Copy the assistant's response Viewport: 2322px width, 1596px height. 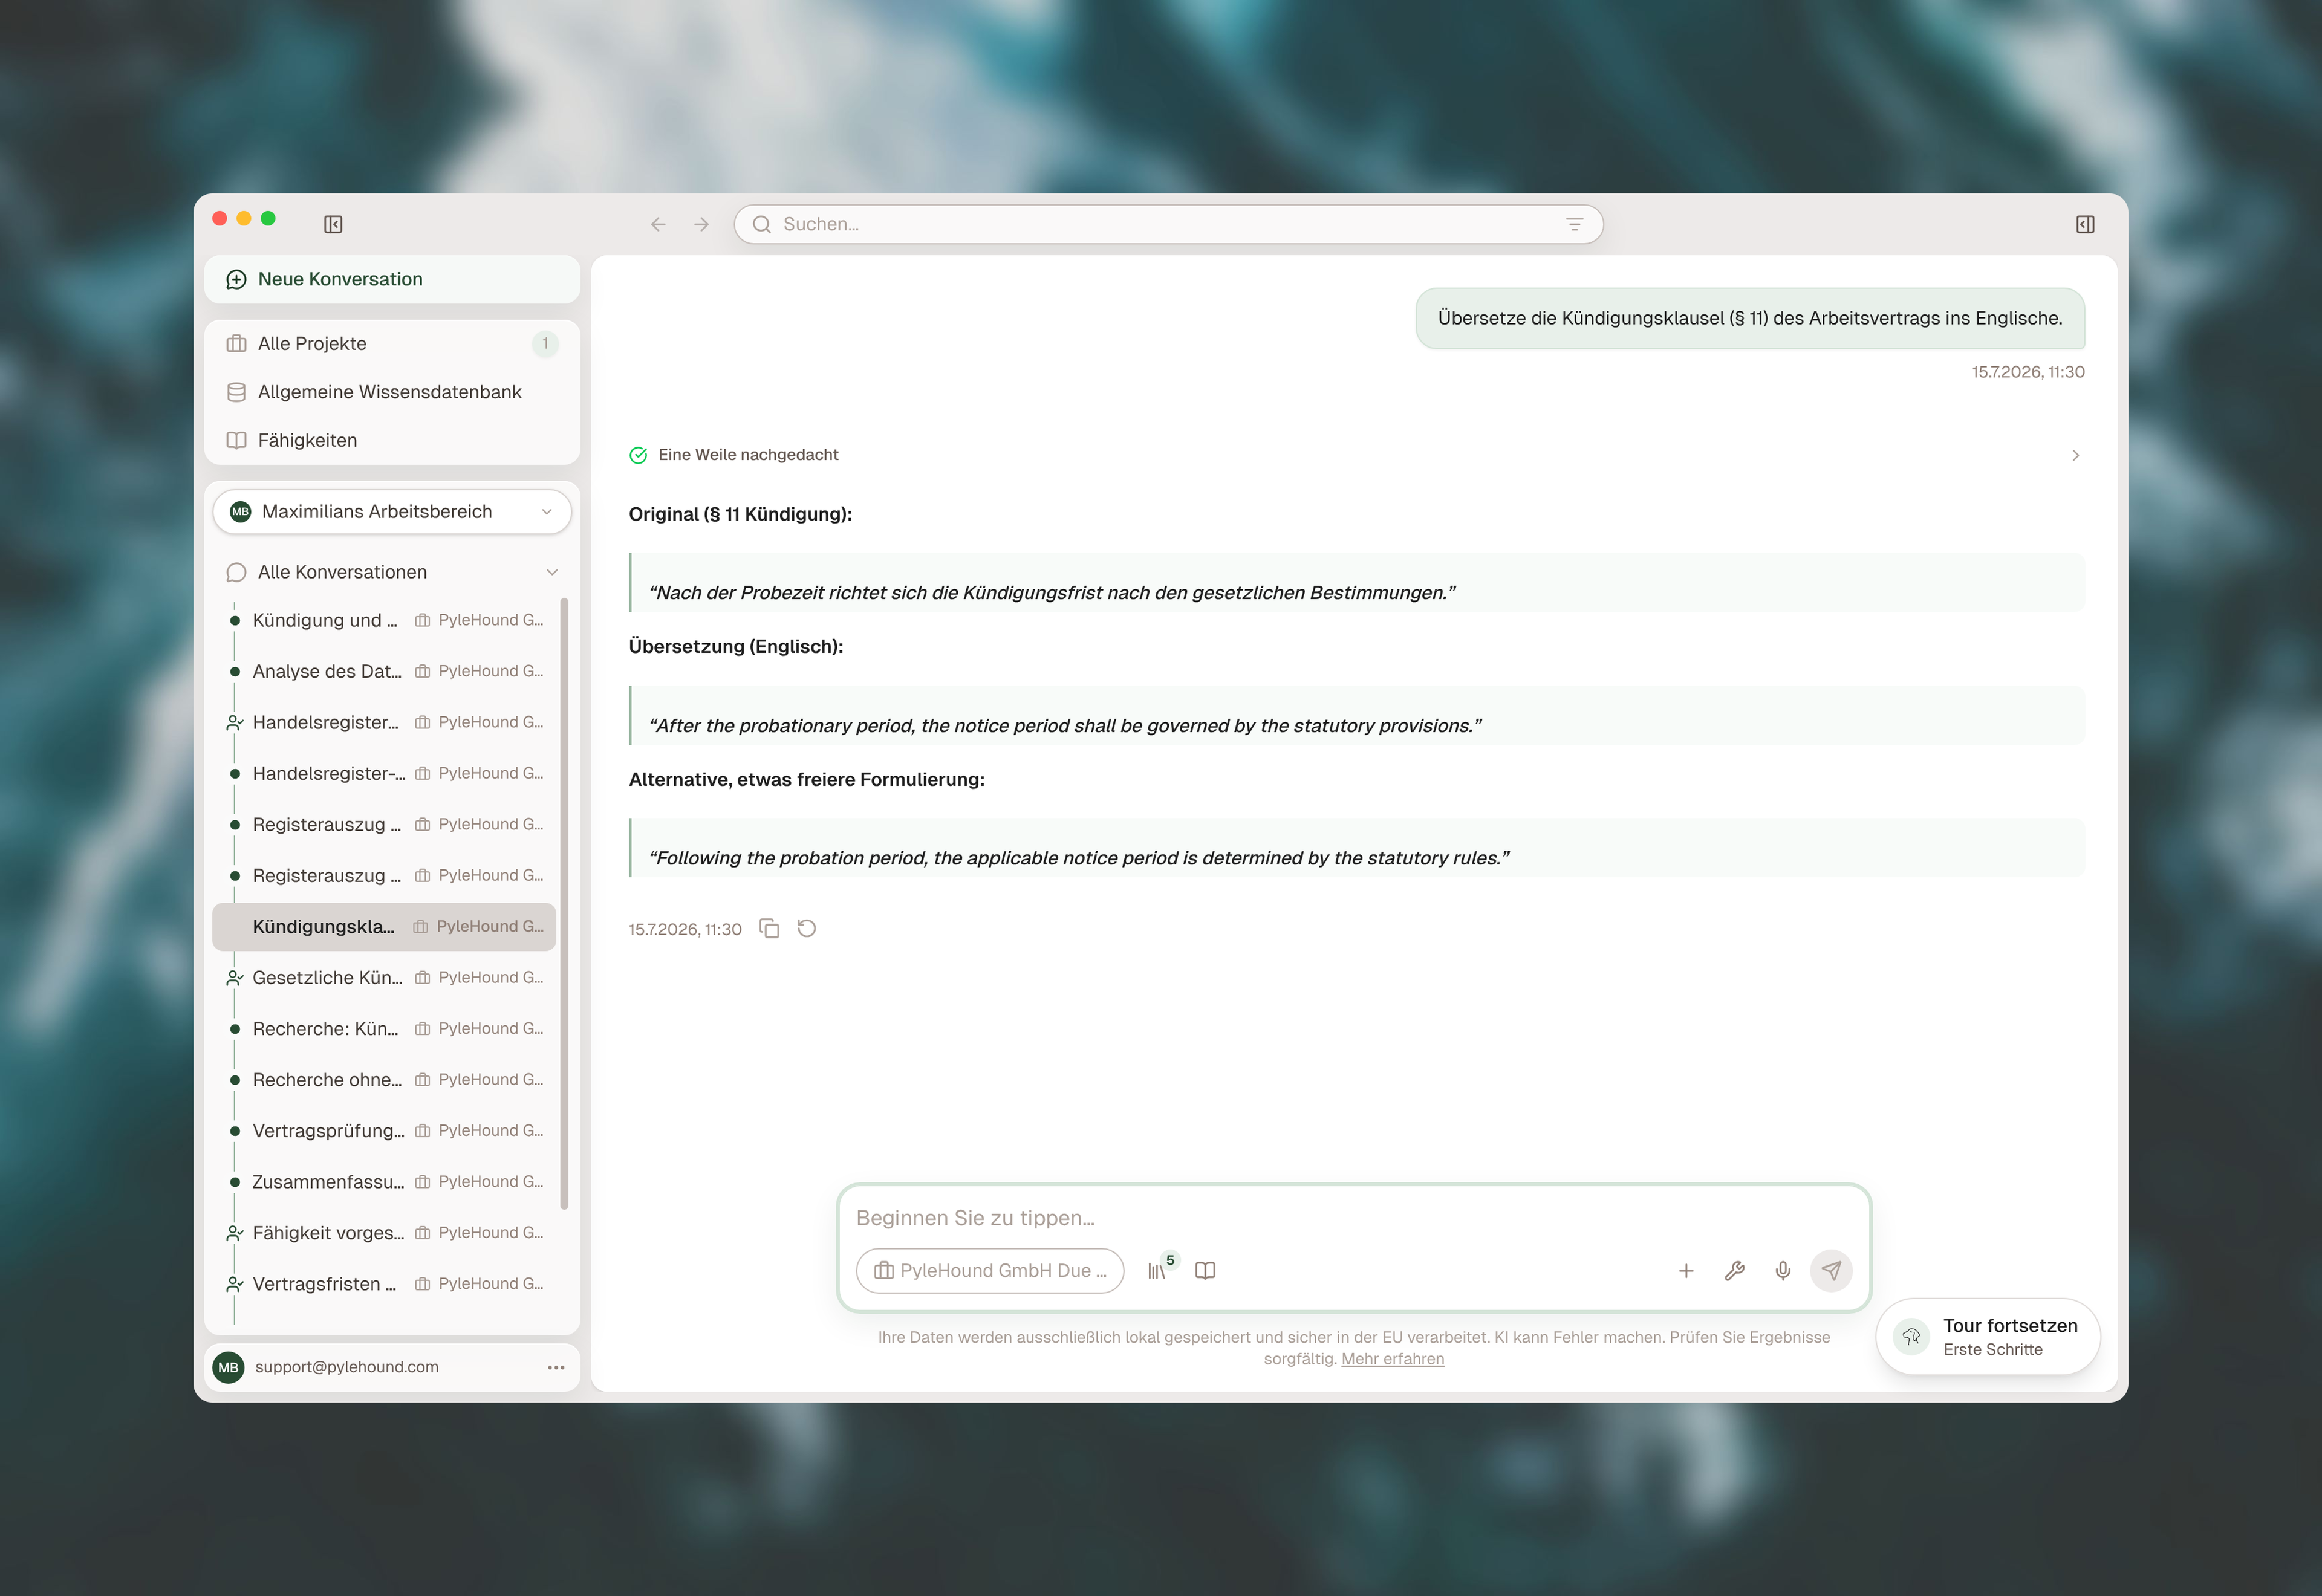(769, 929)
